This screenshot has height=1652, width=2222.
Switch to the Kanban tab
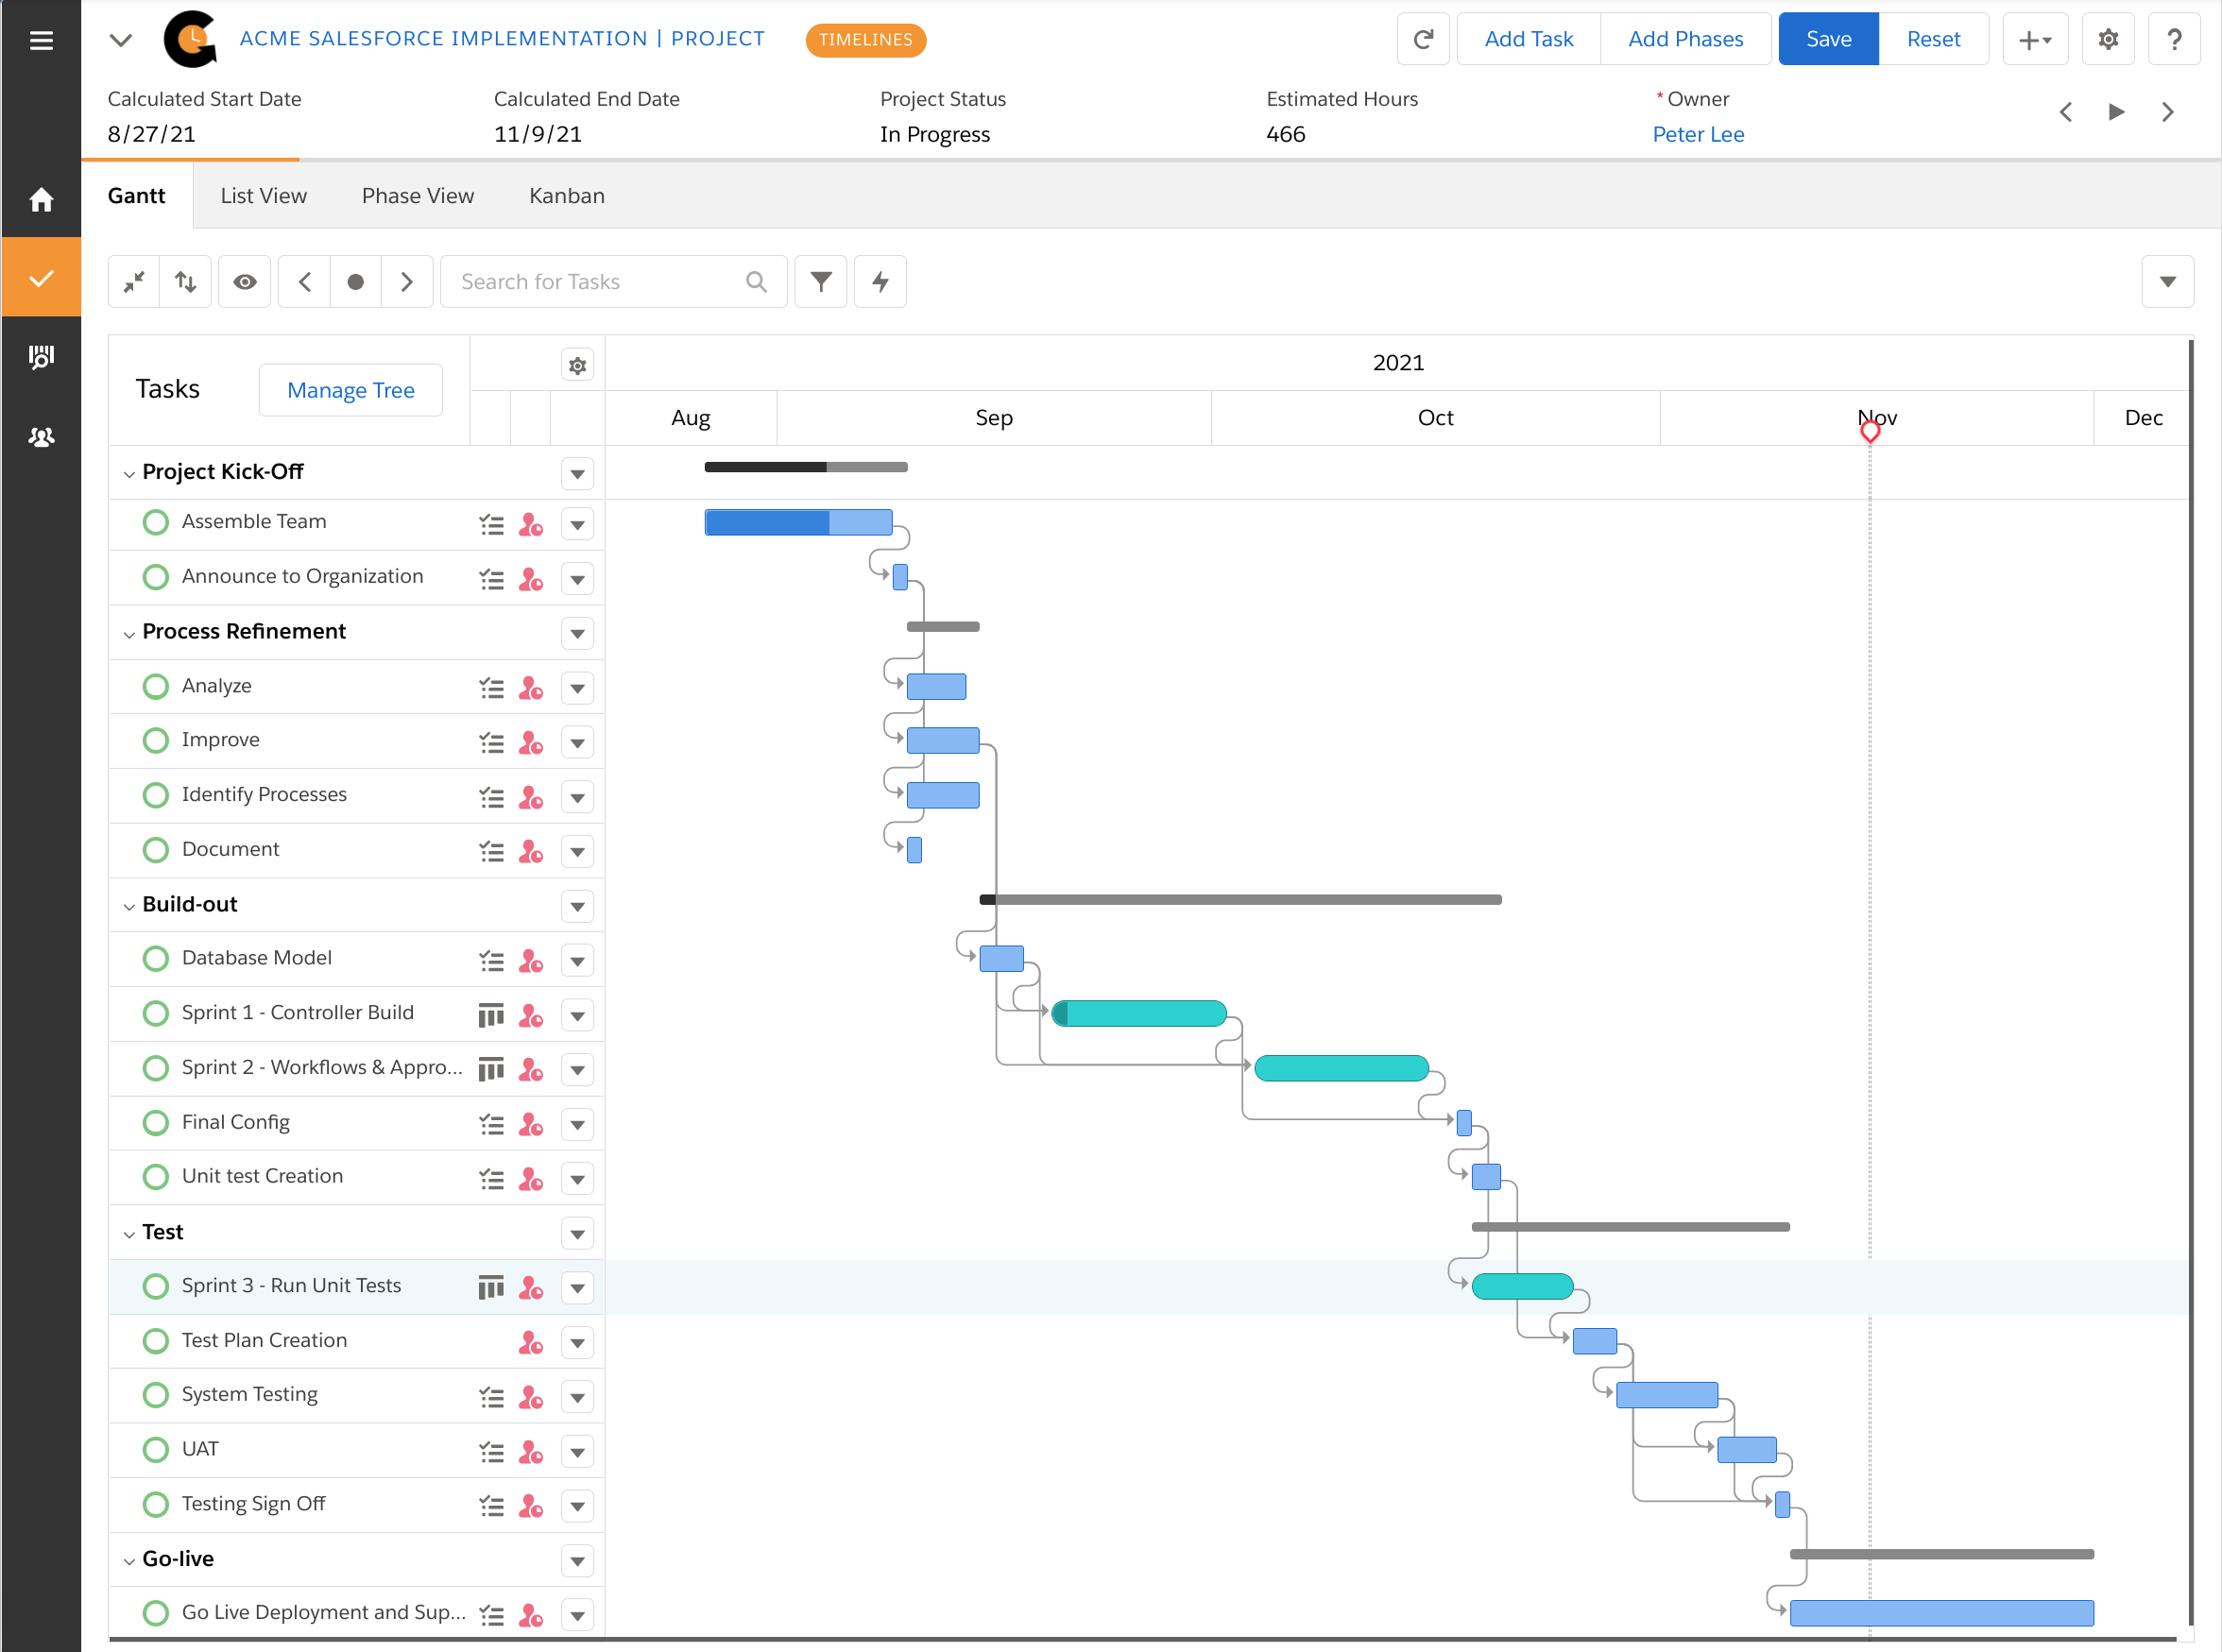[x=566, y=195]
